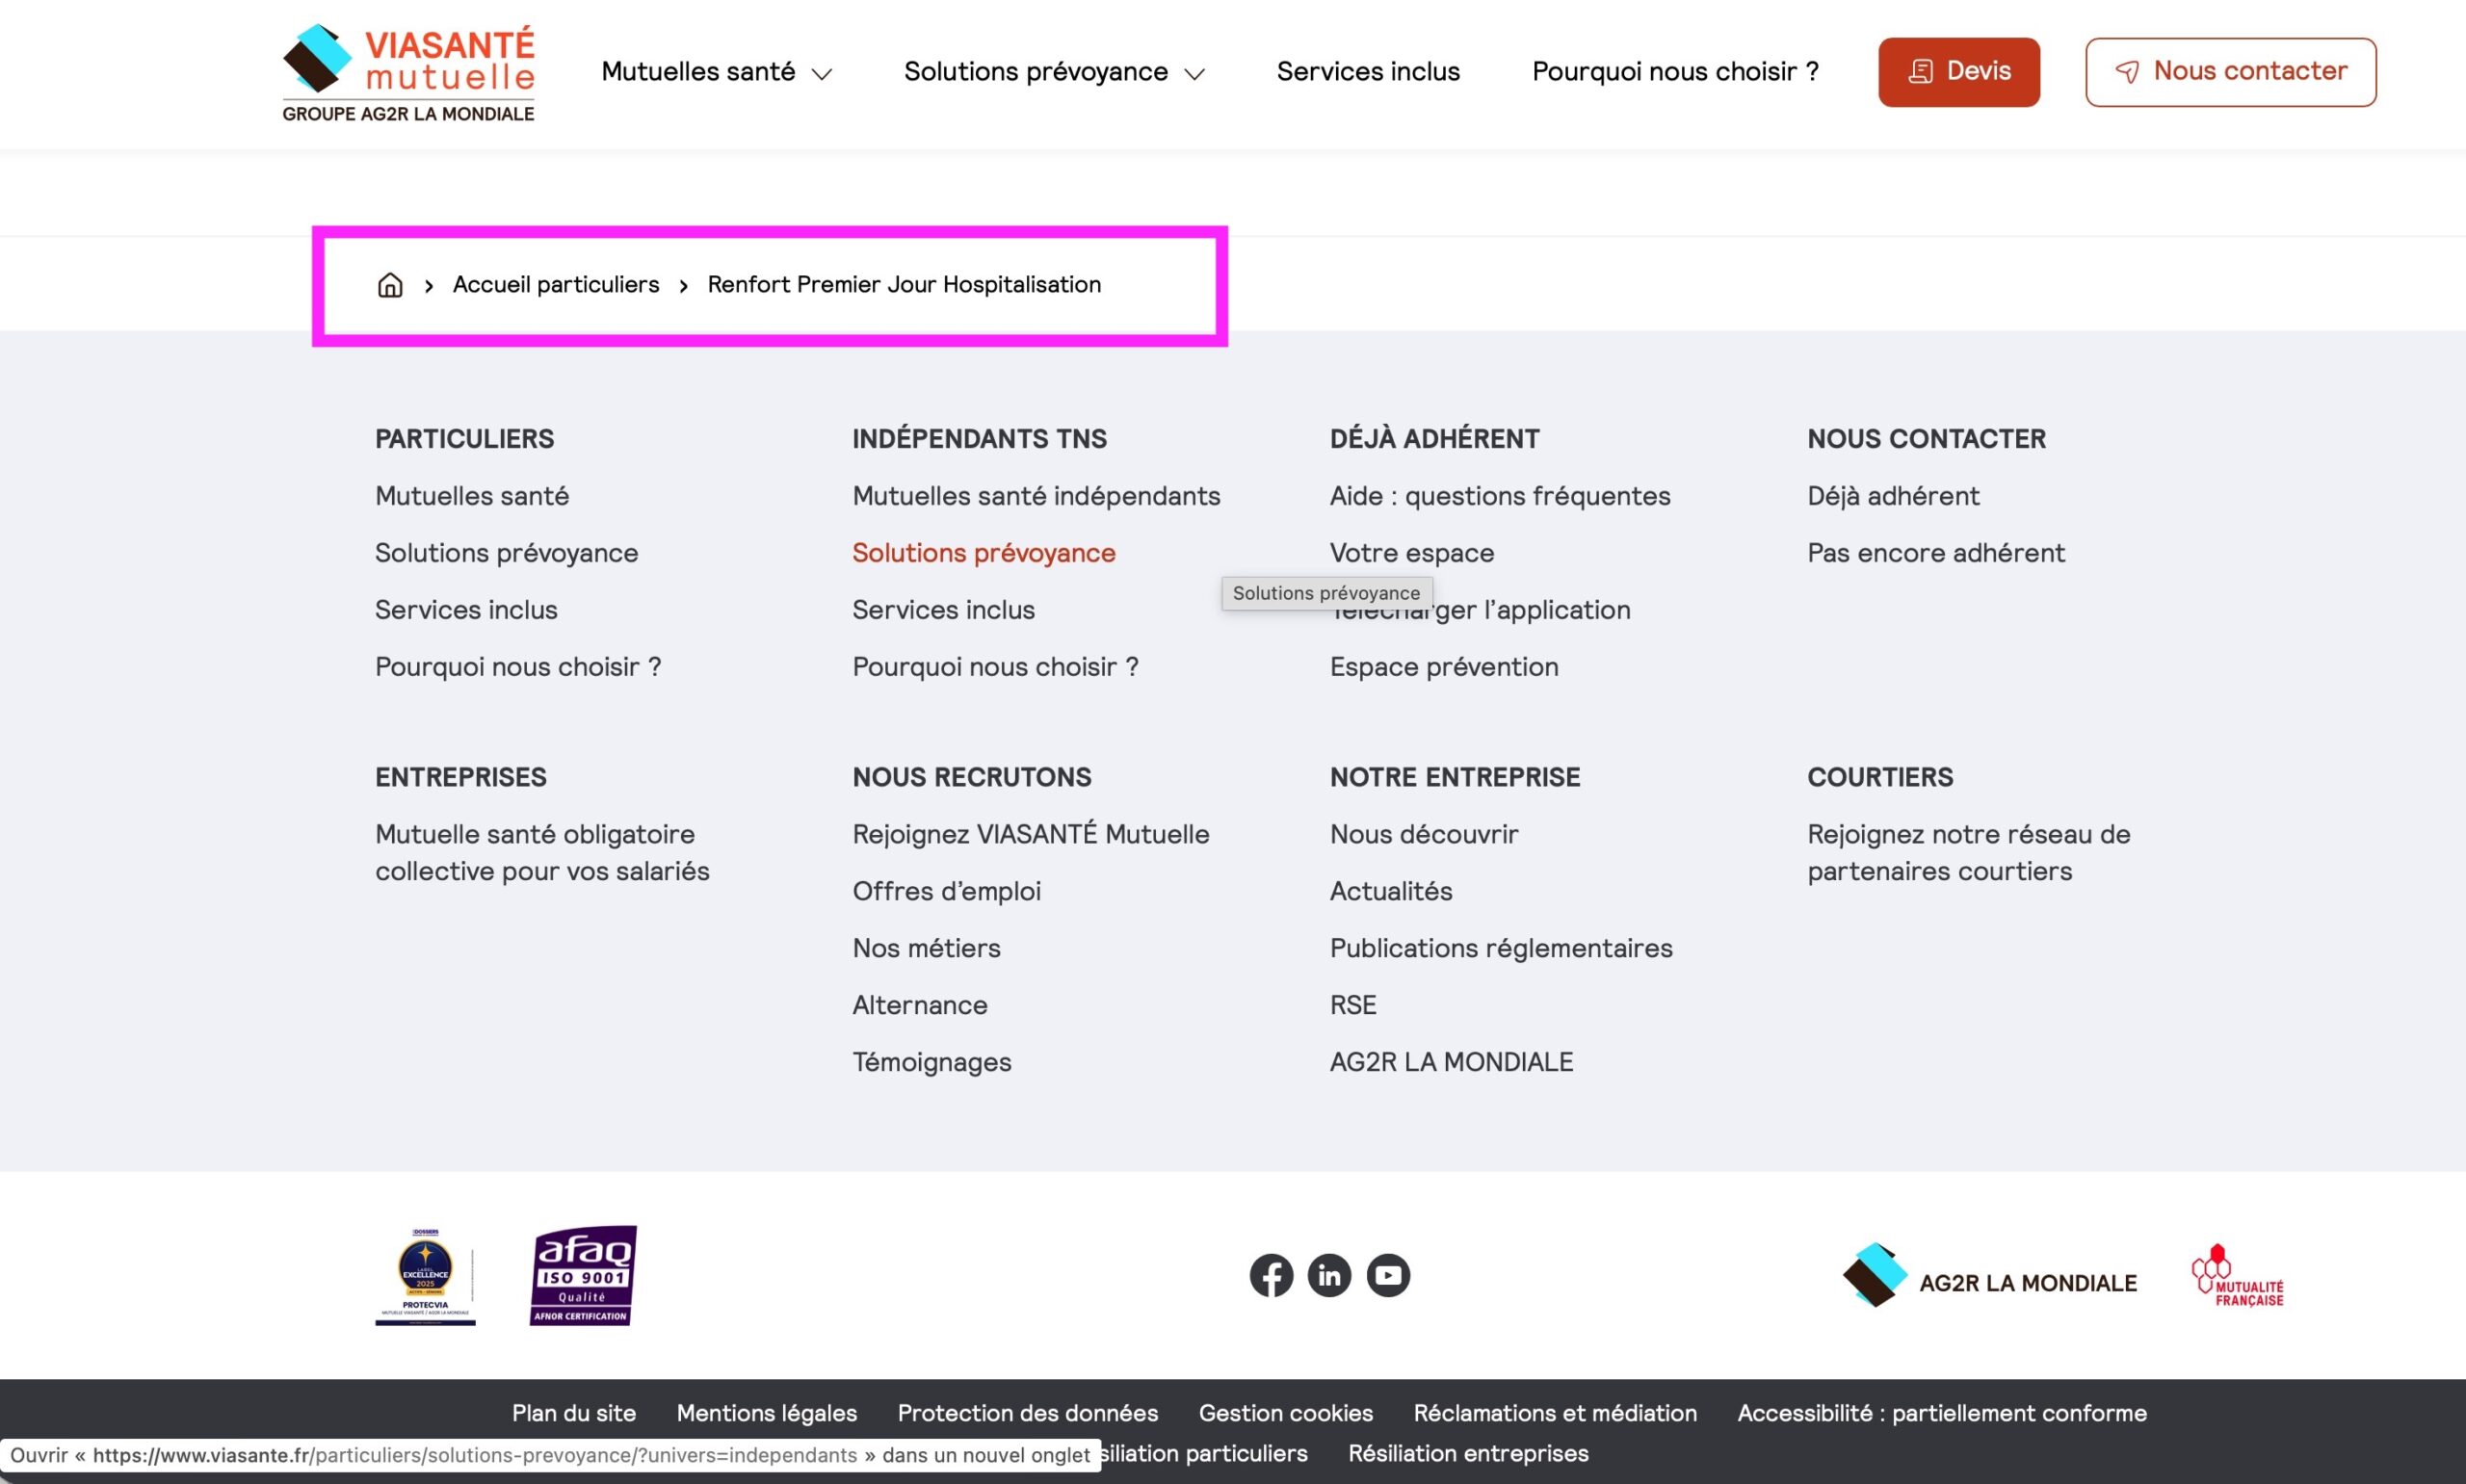This screenshot has width=2466, height=1484.
Task: Click the VIASANTÉ mutuelle logo
Action: click(408, 73)
